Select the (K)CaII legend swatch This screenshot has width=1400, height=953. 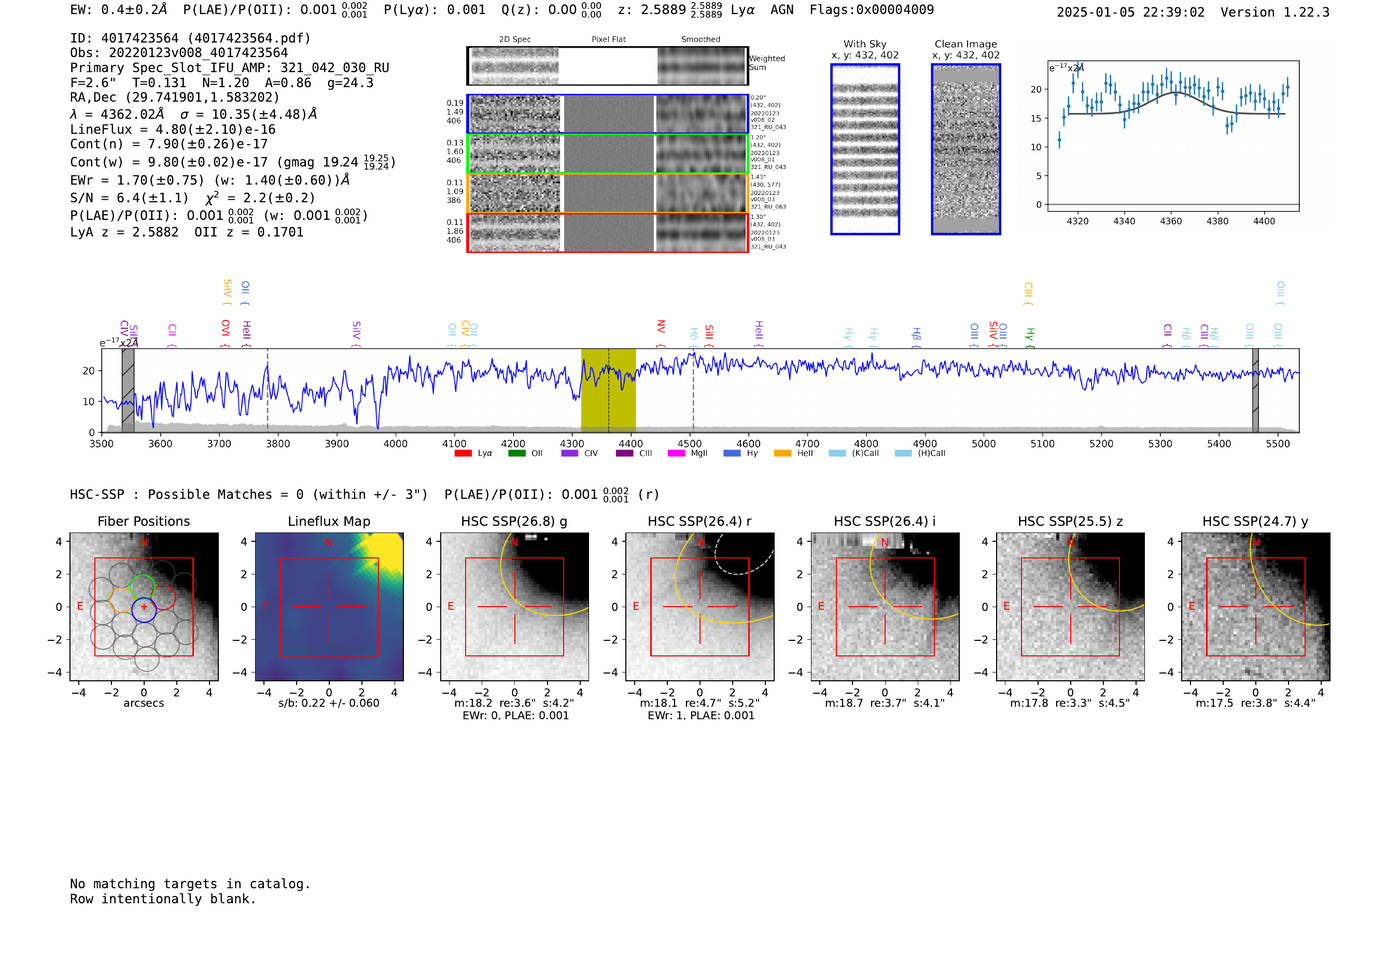pos(837,453)
